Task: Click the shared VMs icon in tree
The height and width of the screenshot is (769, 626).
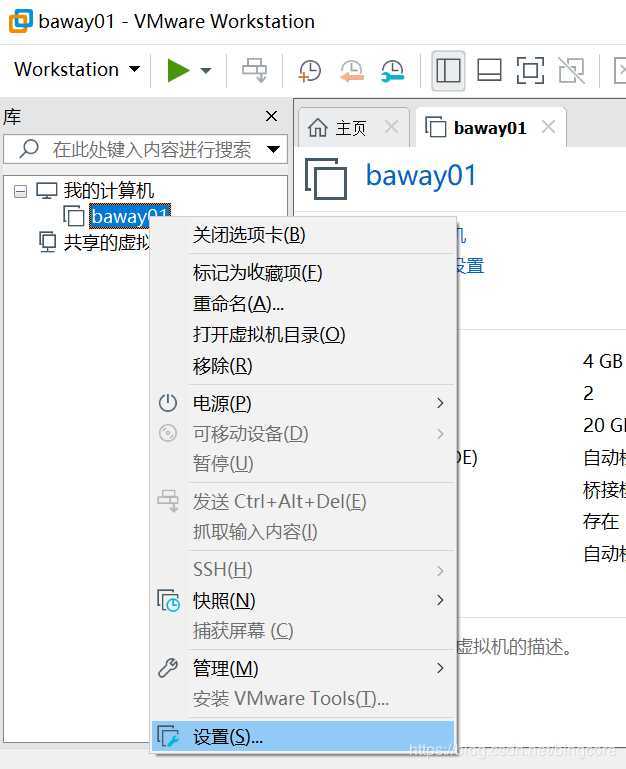Action: coord(48,242)
